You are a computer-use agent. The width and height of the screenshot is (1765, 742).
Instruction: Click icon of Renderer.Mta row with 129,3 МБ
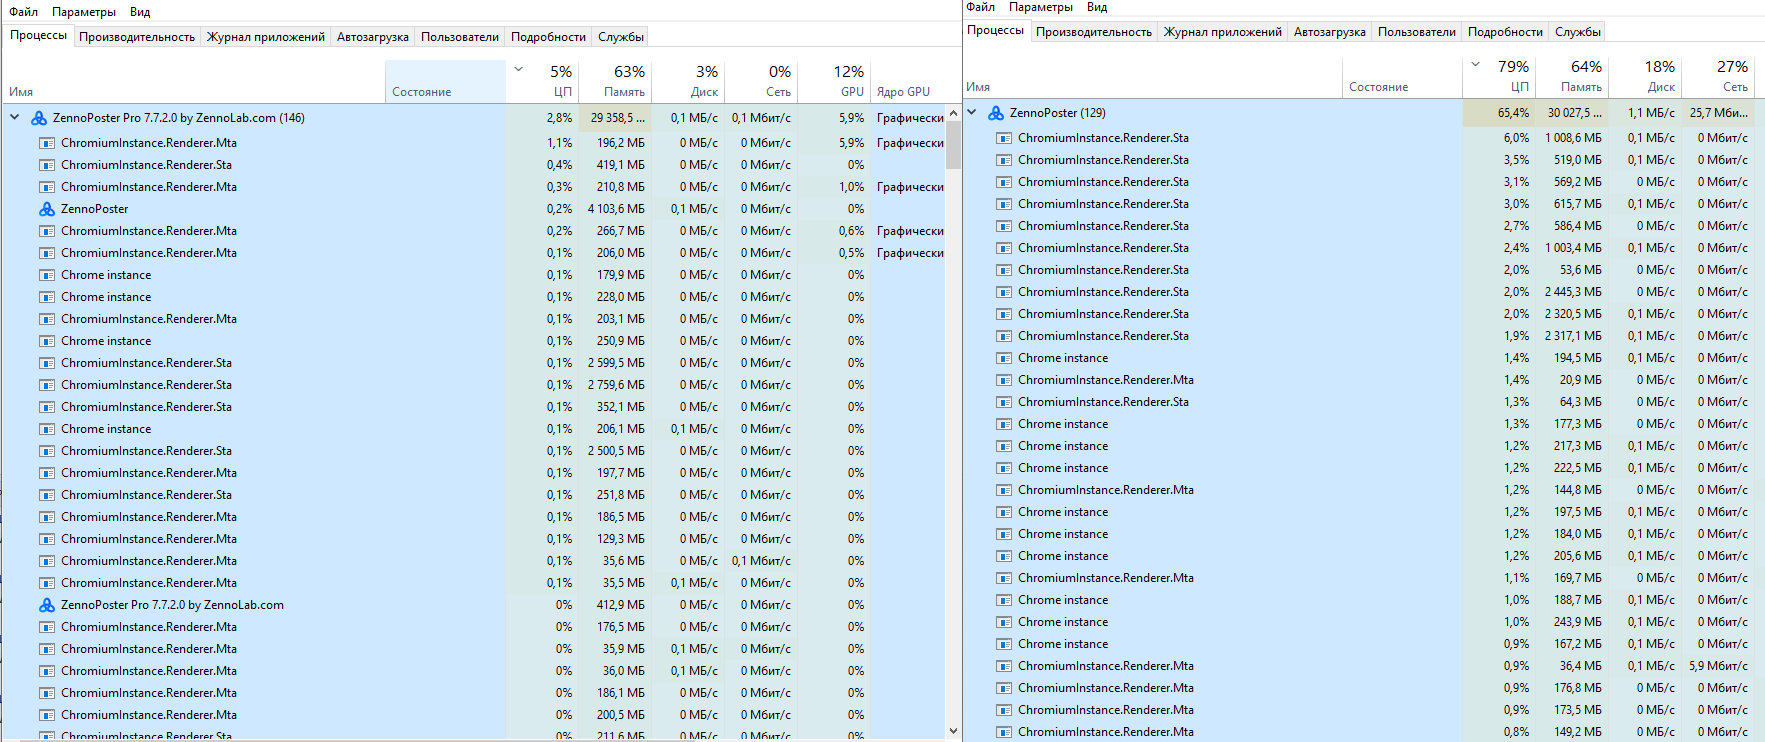[x=47, y=539]
